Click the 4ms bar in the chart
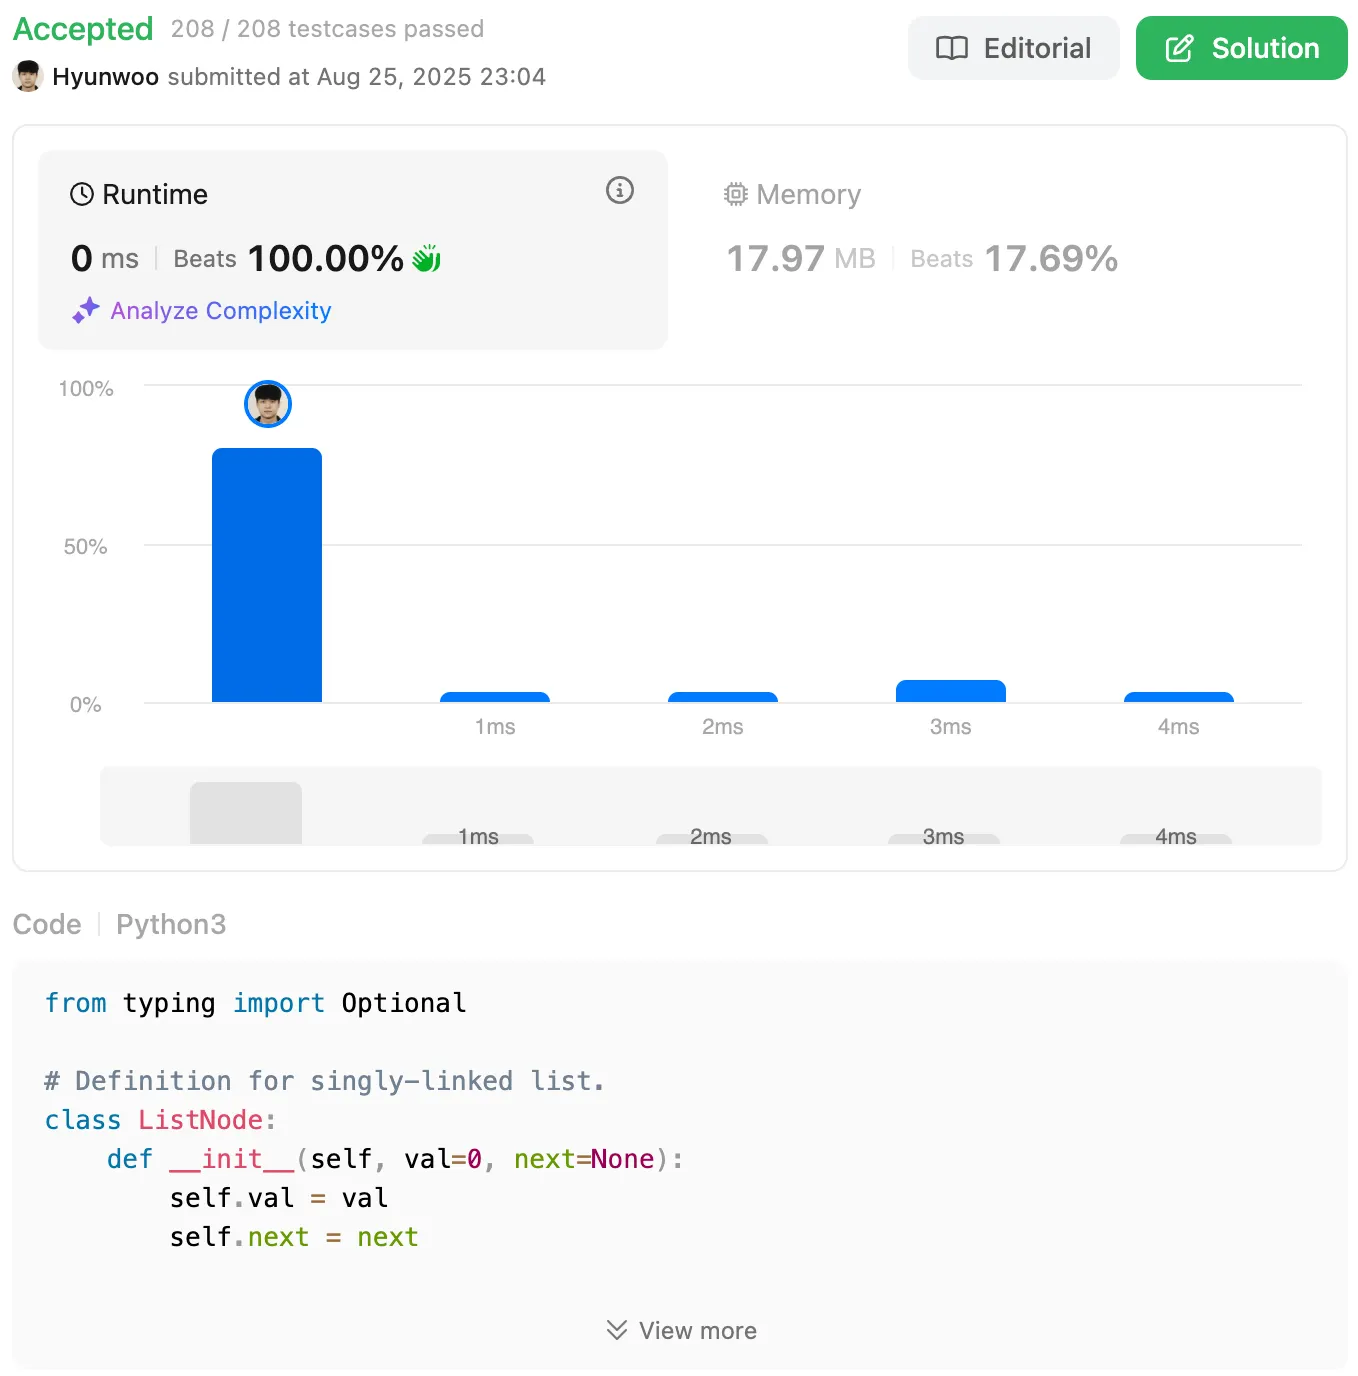 (x=1178, y=697)
